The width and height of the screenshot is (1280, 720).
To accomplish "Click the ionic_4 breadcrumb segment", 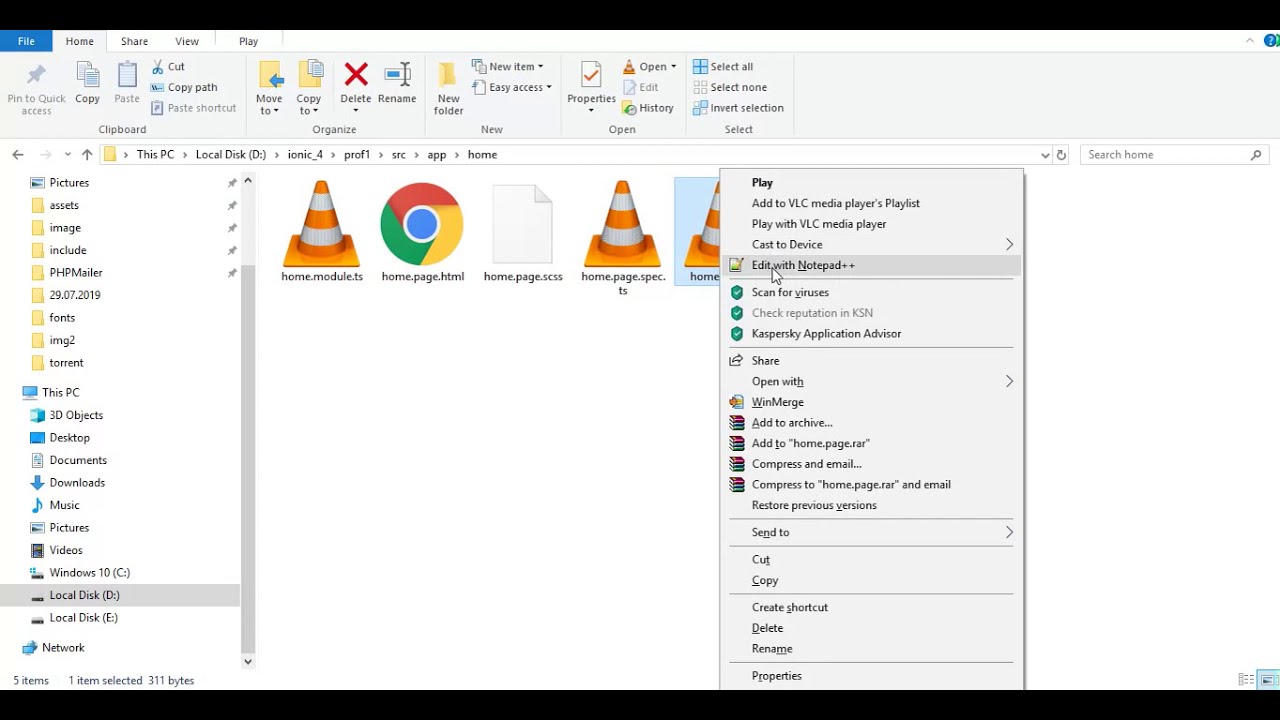I will coord(305,154).
